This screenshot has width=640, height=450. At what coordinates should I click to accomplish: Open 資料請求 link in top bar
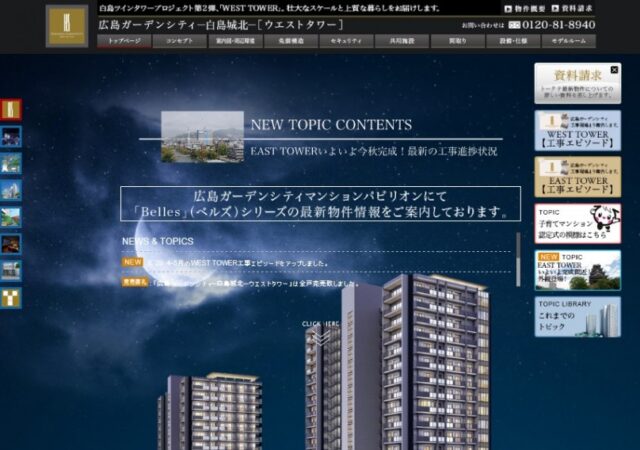(x=572, y=8)
